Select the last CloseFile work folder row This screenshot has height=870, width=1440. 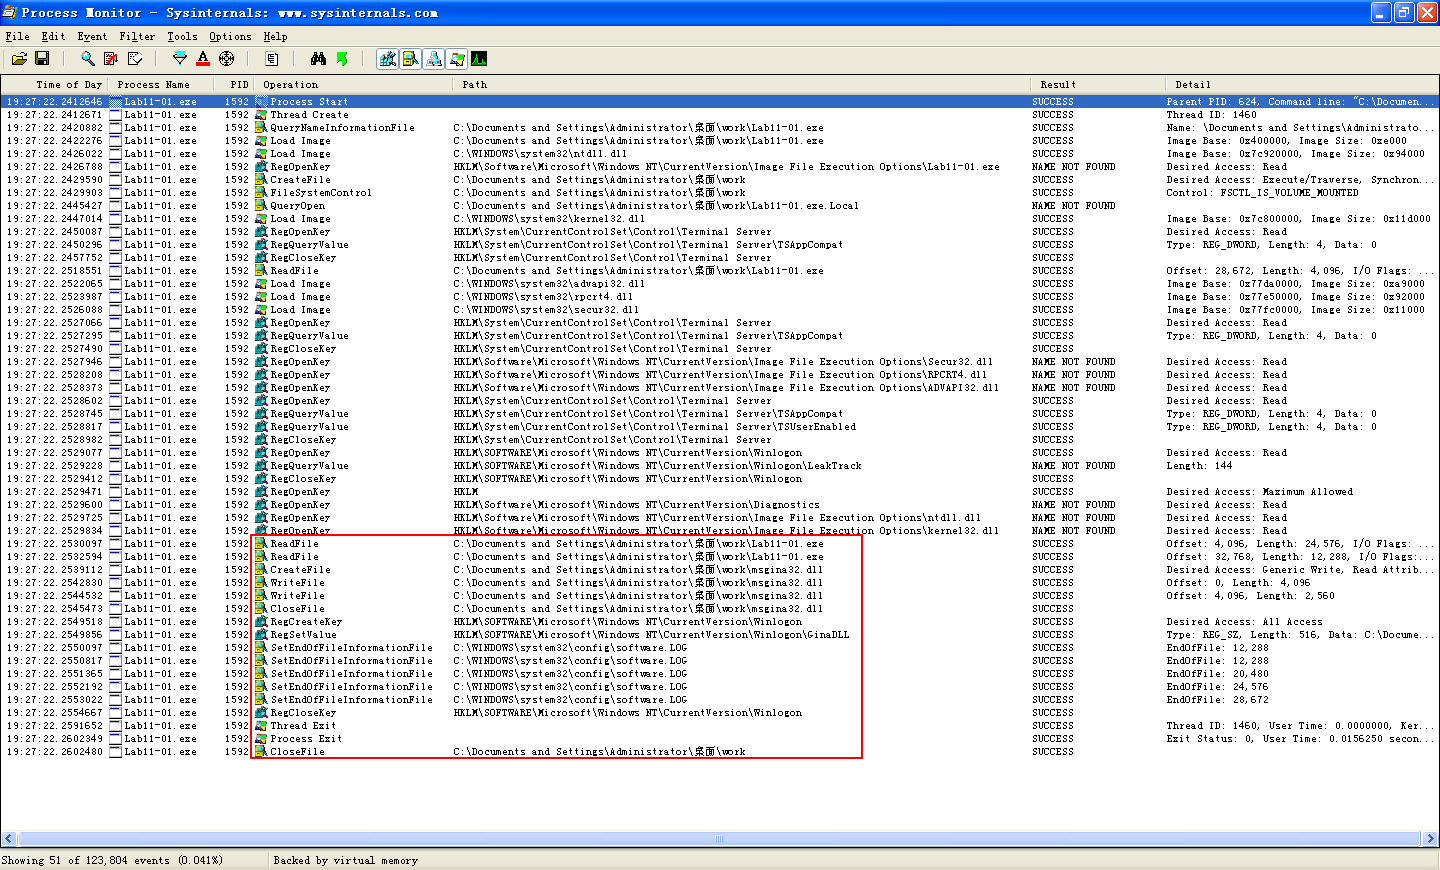[720, 752]
